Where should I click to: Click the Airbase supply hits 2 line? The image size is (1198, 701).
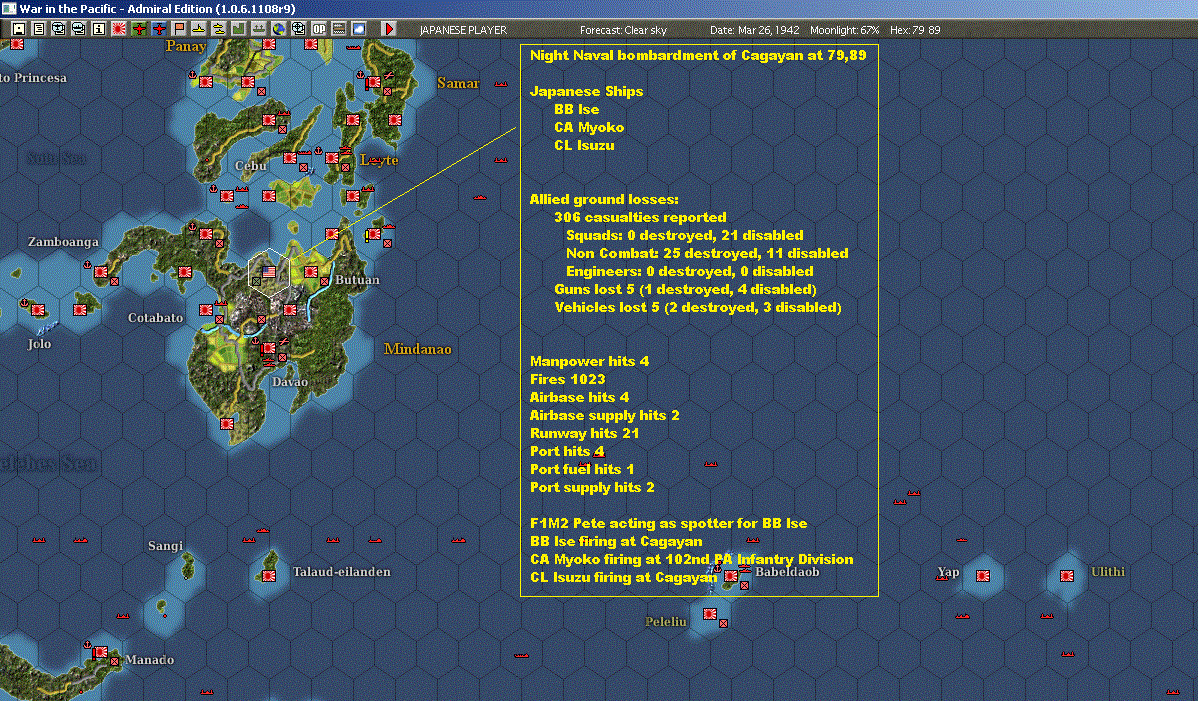604,415
